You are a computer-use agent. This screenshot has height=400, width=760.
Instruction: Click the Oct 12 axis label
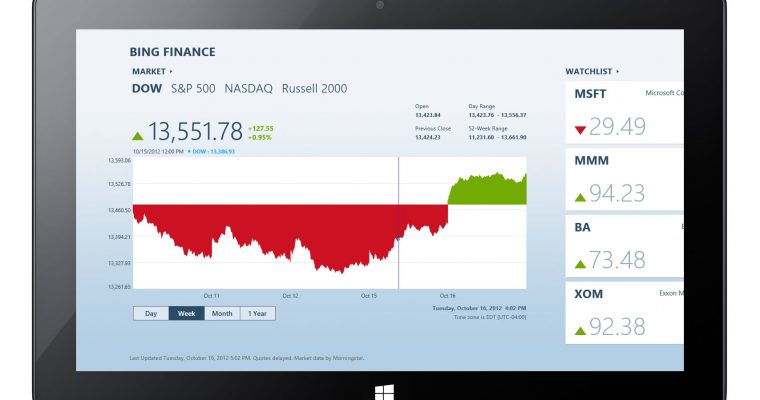point(290,296)
